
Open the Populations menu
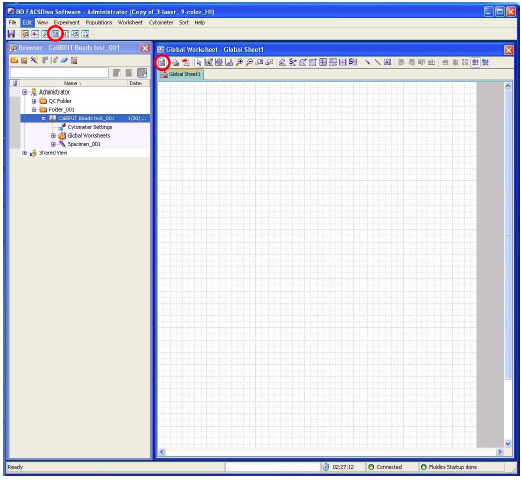(99, 22)
